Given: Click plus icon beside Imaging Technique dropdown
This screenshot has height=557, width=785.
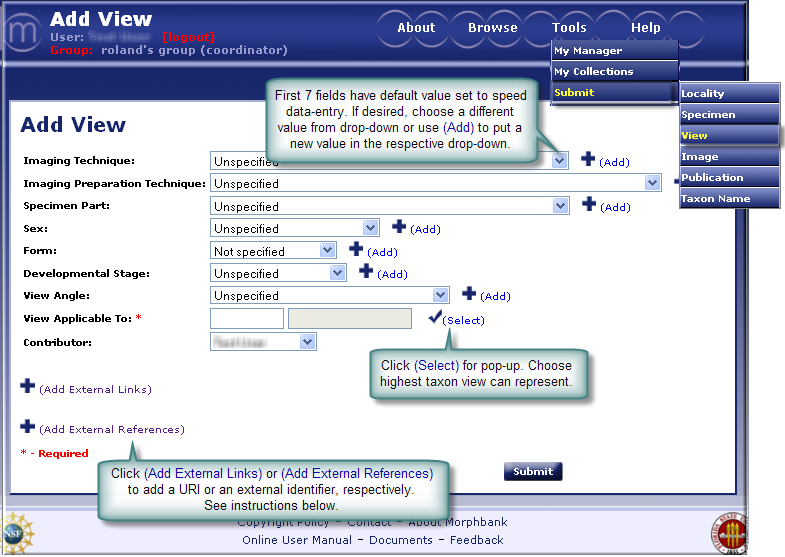Looking at the screenshot, I should click(588, 159).
